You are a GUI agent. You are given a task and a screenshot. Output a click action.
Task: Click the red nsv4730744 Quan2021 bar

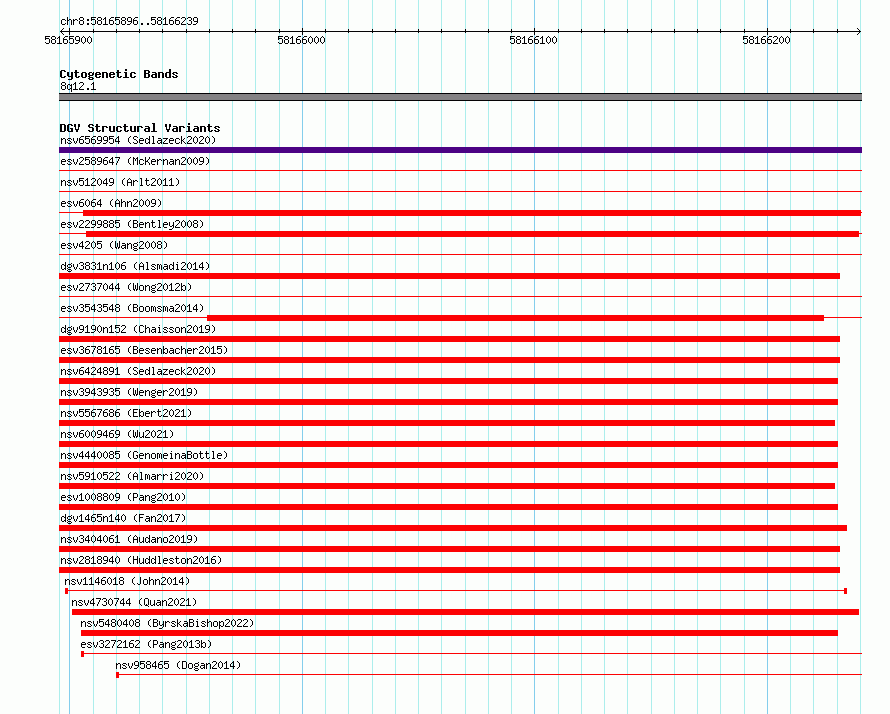point(465,612)
